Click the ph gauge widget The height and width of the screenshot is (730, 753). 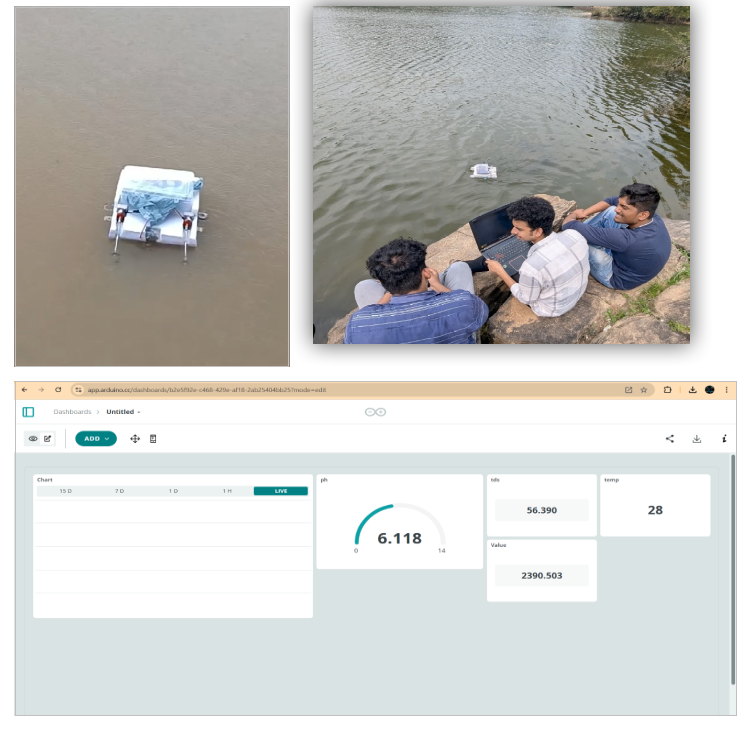point(400,528)
